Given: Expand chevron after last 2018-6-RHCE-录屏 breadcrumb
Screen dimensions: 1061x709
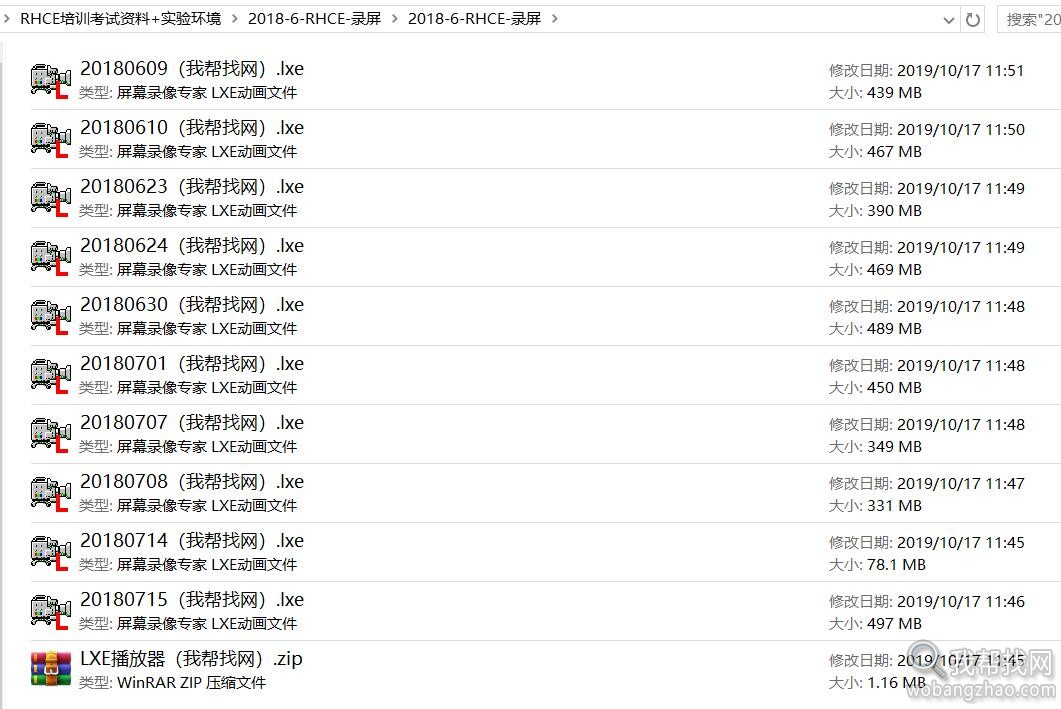Looking at the screenshot, I should 555,19.
